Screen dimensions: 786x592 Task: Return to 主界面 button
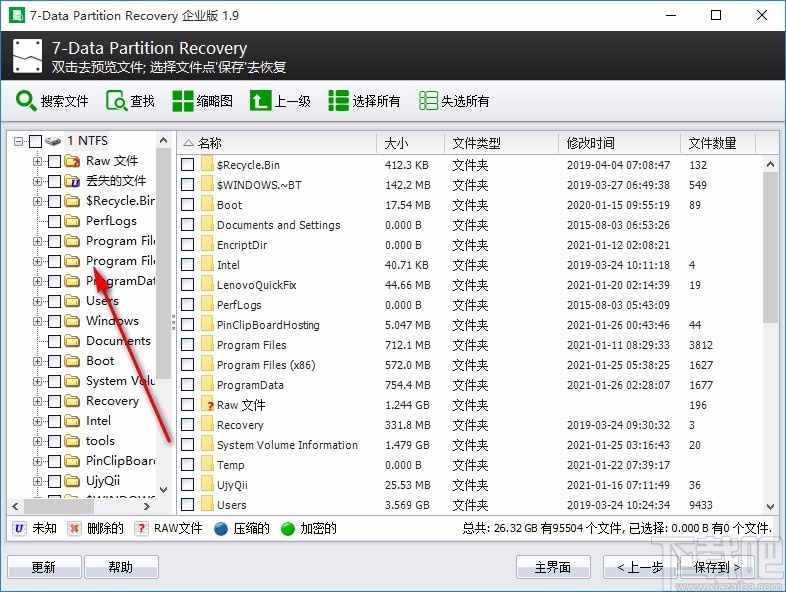point(553,567)
